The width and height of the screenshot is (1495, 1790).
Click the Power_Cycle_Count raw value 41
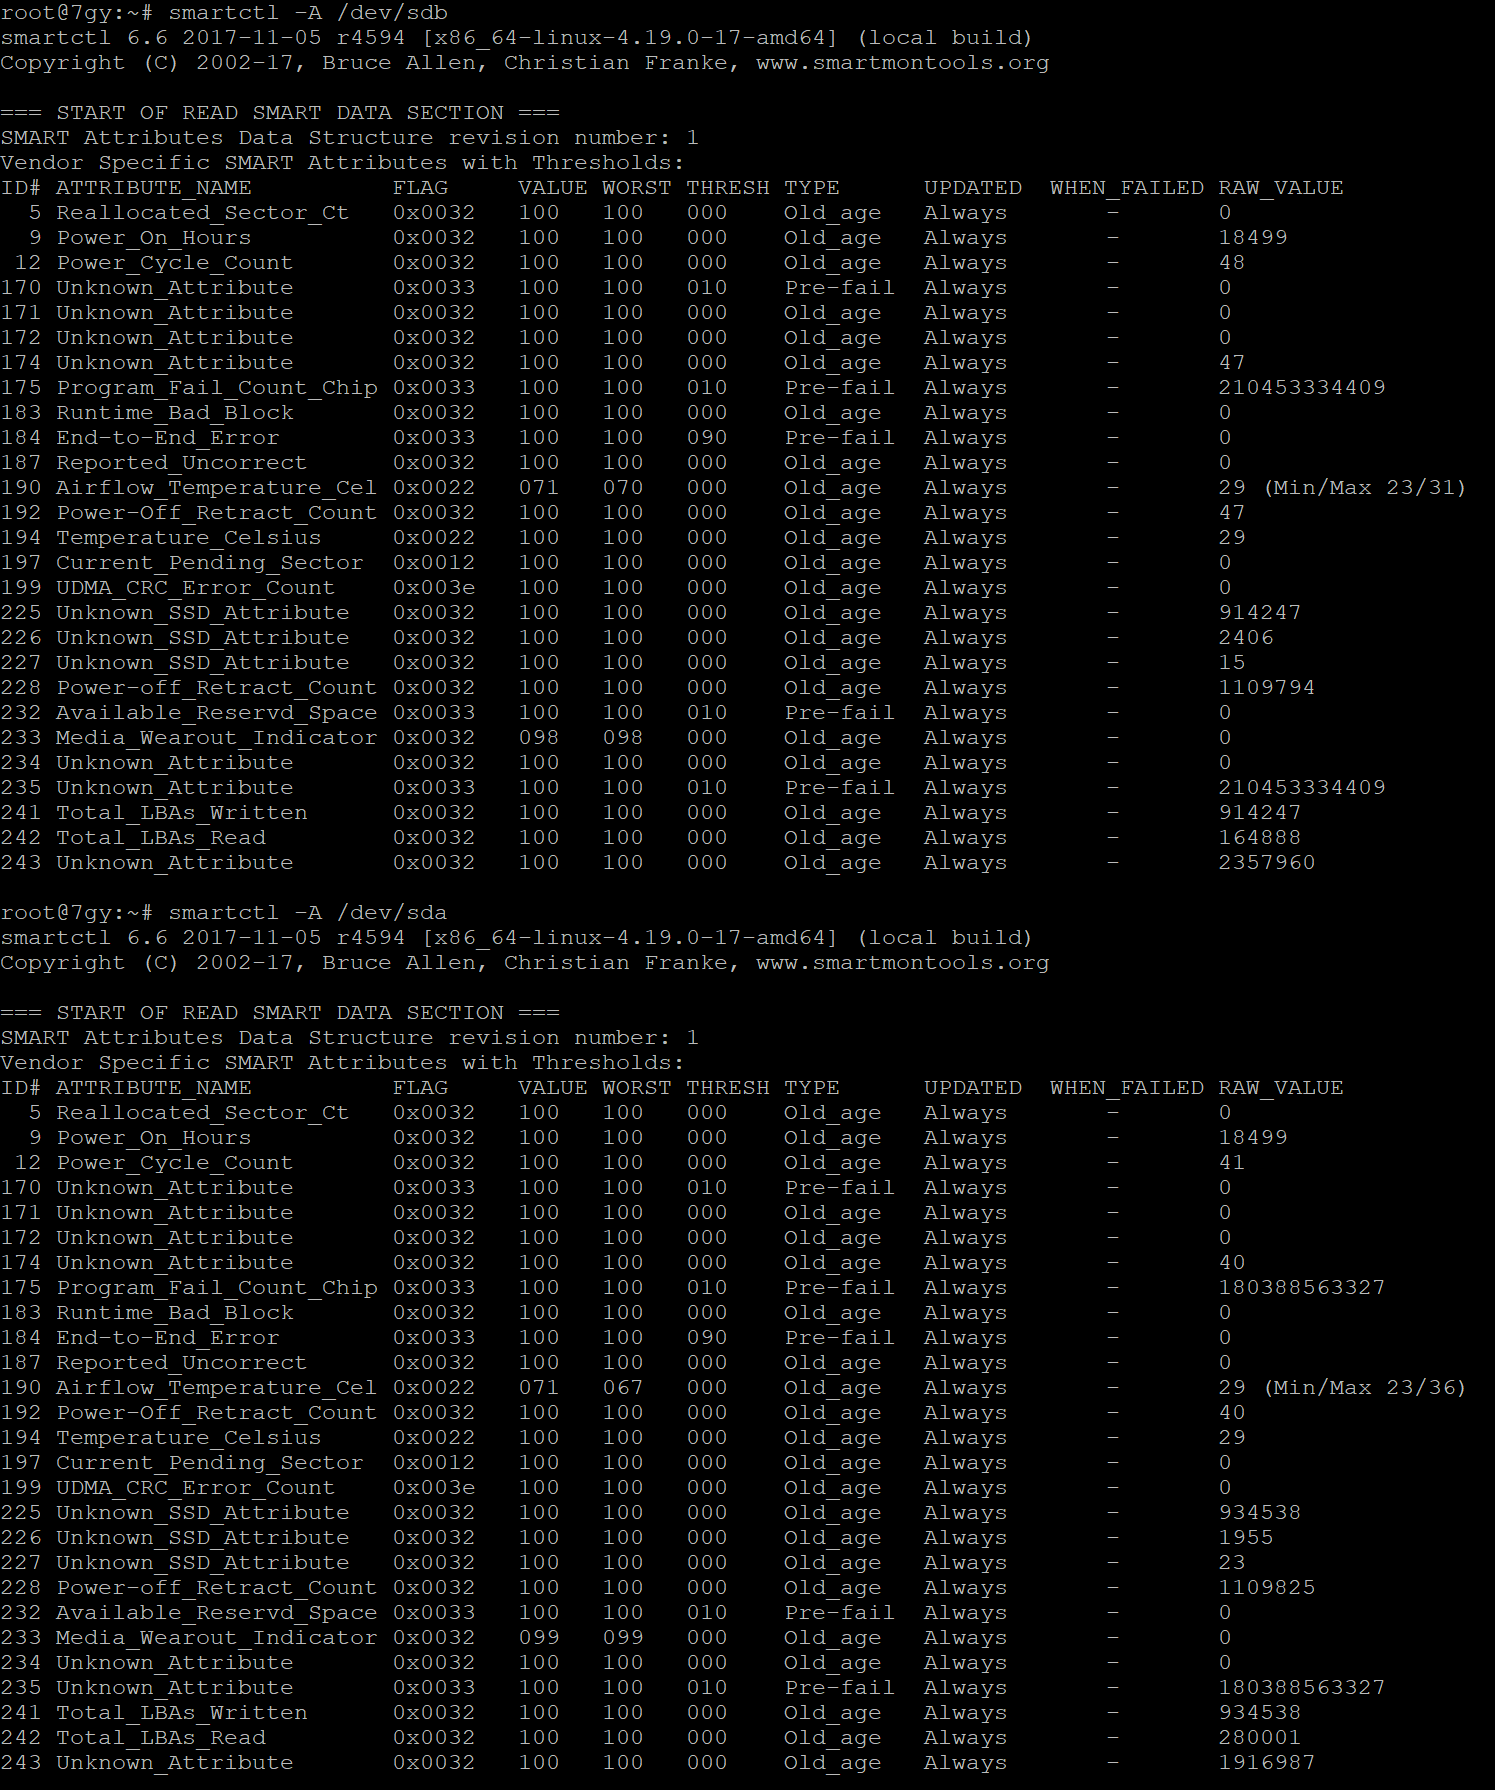pos(1231,1163)
